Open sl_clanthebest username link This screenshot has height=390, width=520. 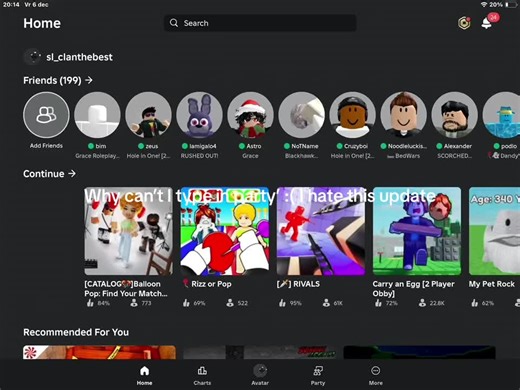tap(79, 57)
